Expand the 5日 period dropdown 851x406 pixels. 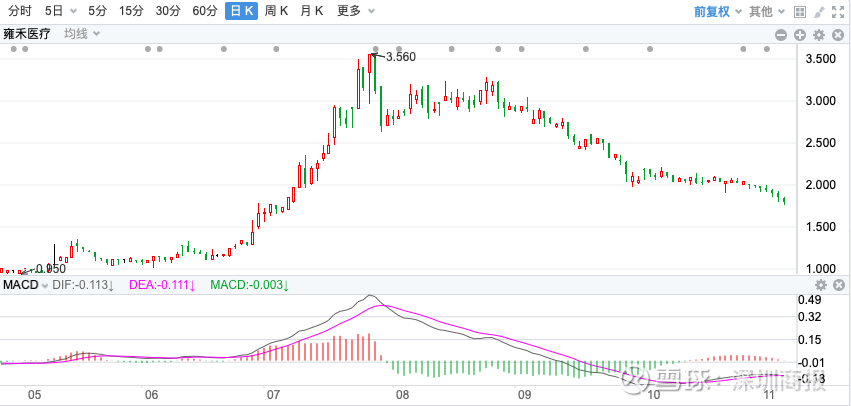coord(60,12)
